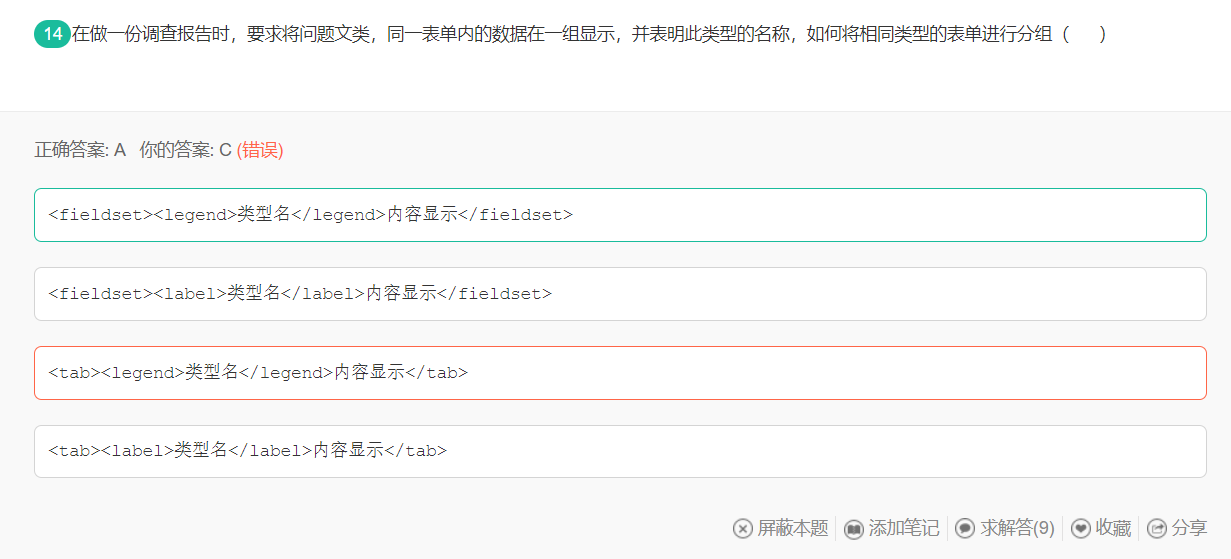Viewport: 1231px width, 559px height.
Task: Open the 求解答(9) answers link
Action: click(x=1017, y=528)
